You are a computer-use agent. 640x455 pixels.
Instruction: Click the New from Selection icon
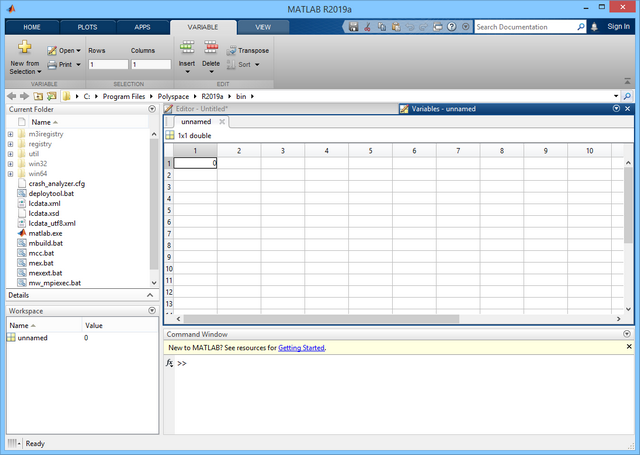(x=24, y=47)
